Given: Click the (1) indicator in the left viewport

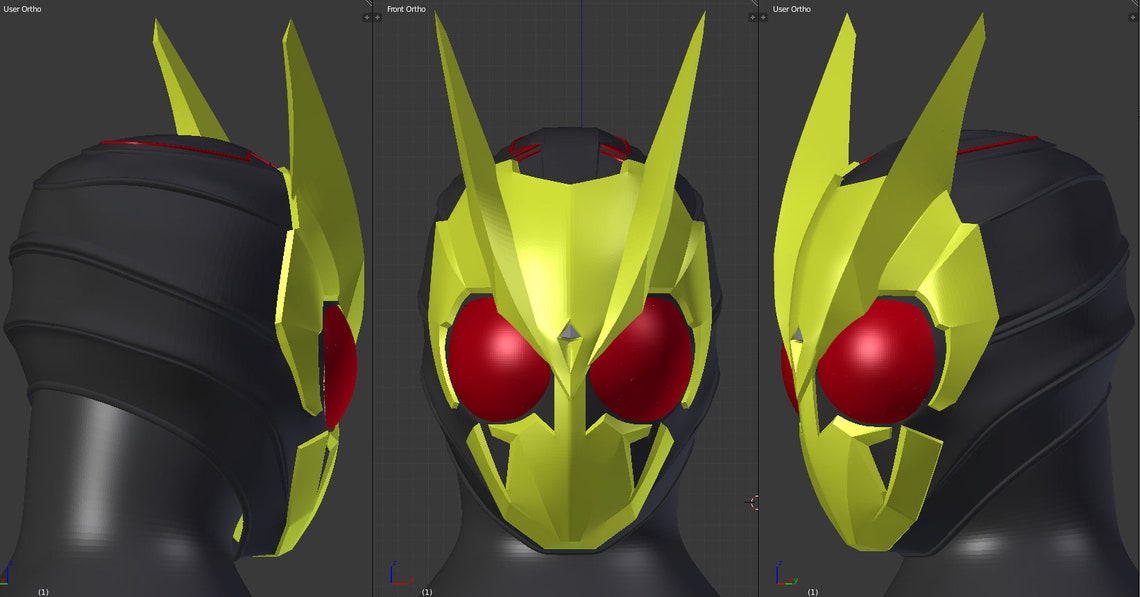Looking at the screenshot, I should (42, 591).
